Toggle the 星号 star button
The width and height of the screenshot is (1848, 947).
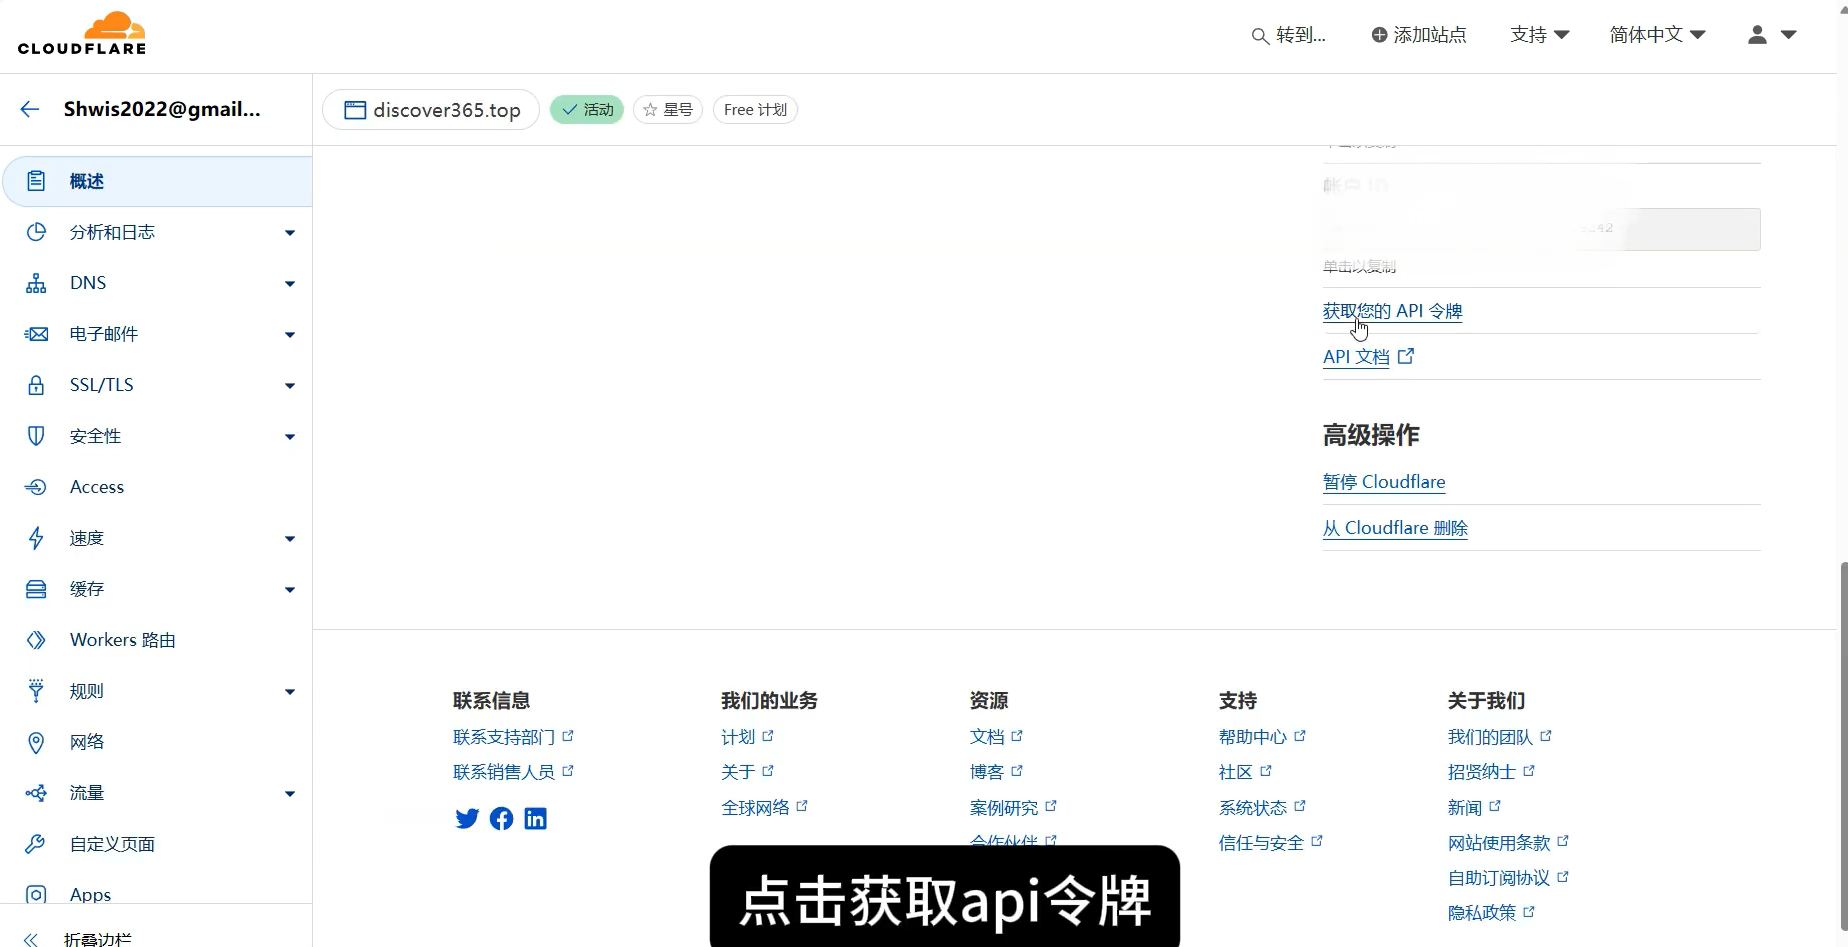click(x=668, y=110)
